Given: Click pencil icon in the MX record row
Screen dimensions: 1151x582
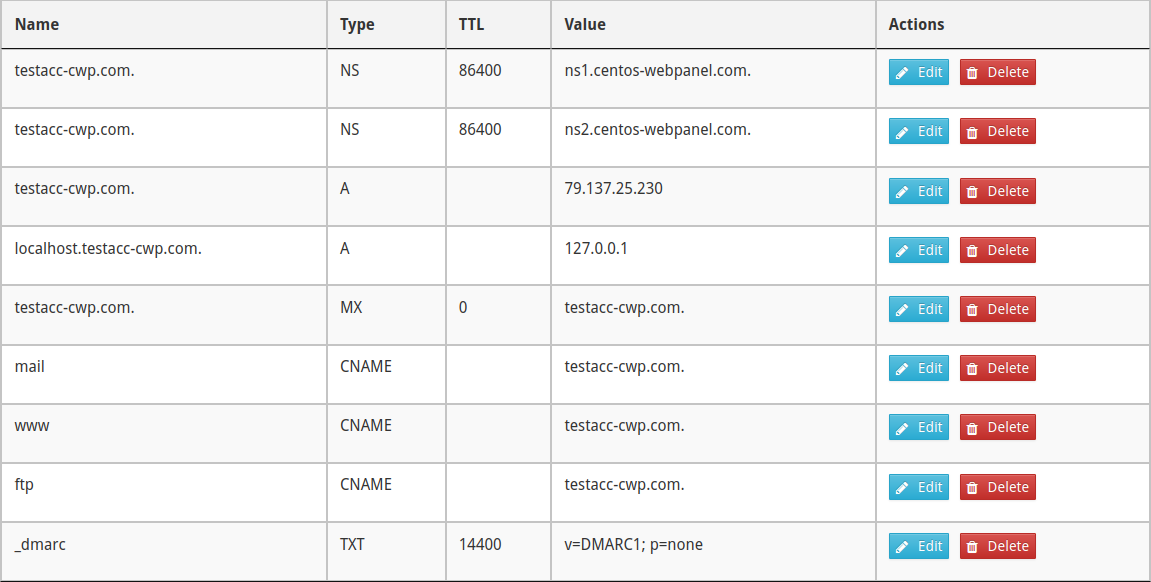Looking at the screenshot, I should tap(902, 310).
